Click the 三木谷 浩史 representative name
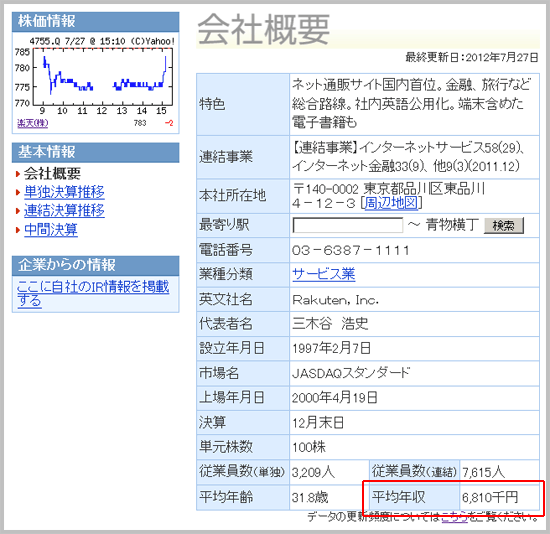 330,323
